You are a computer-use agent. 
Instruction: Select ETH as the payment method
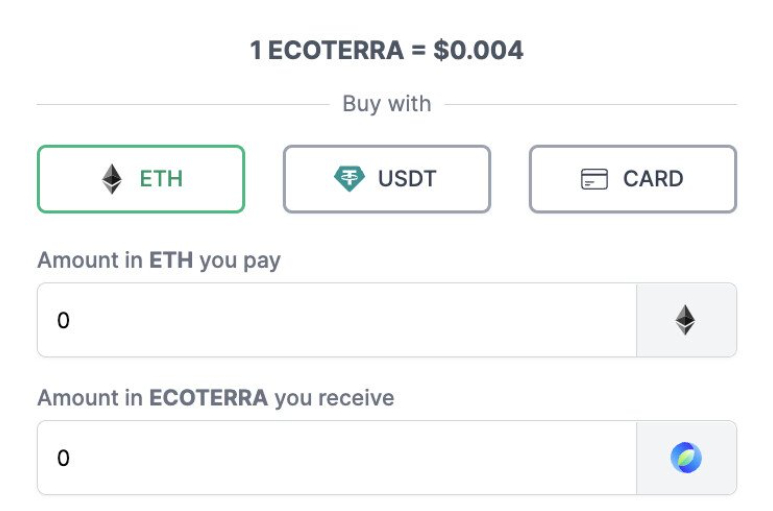coord(141,179)
